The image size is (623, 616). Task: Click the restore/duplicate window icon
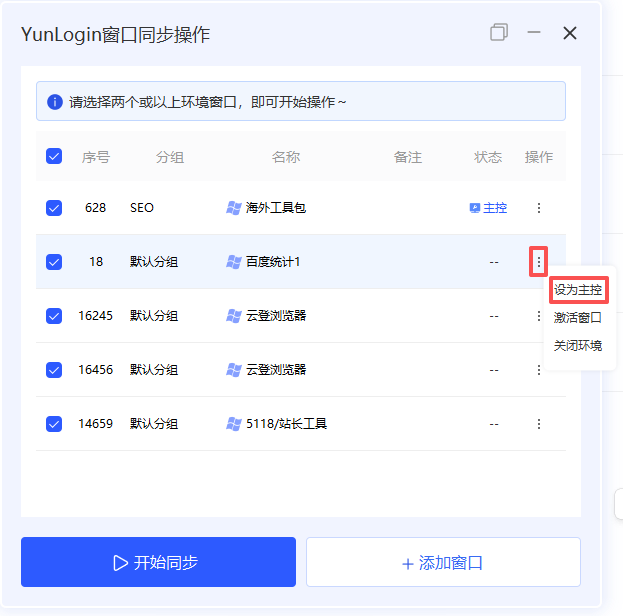(499, 32)
